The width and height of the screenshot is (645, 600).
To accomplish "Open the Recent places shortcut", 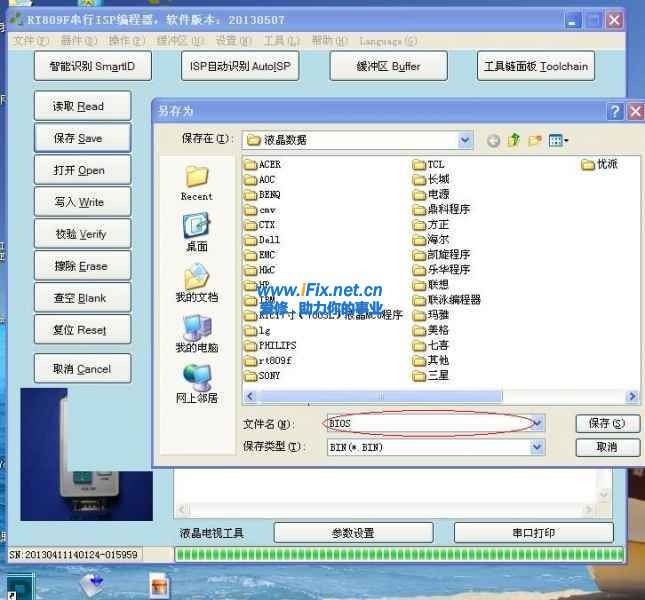I will click(196, 183).
